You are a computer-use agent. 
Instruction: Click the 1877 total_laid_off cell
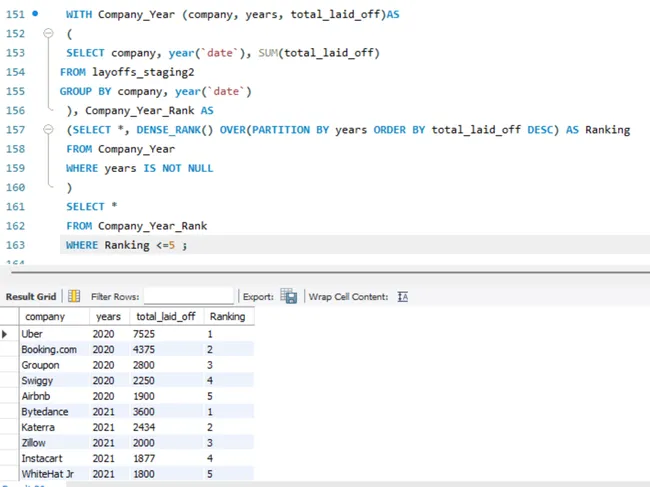167,458
